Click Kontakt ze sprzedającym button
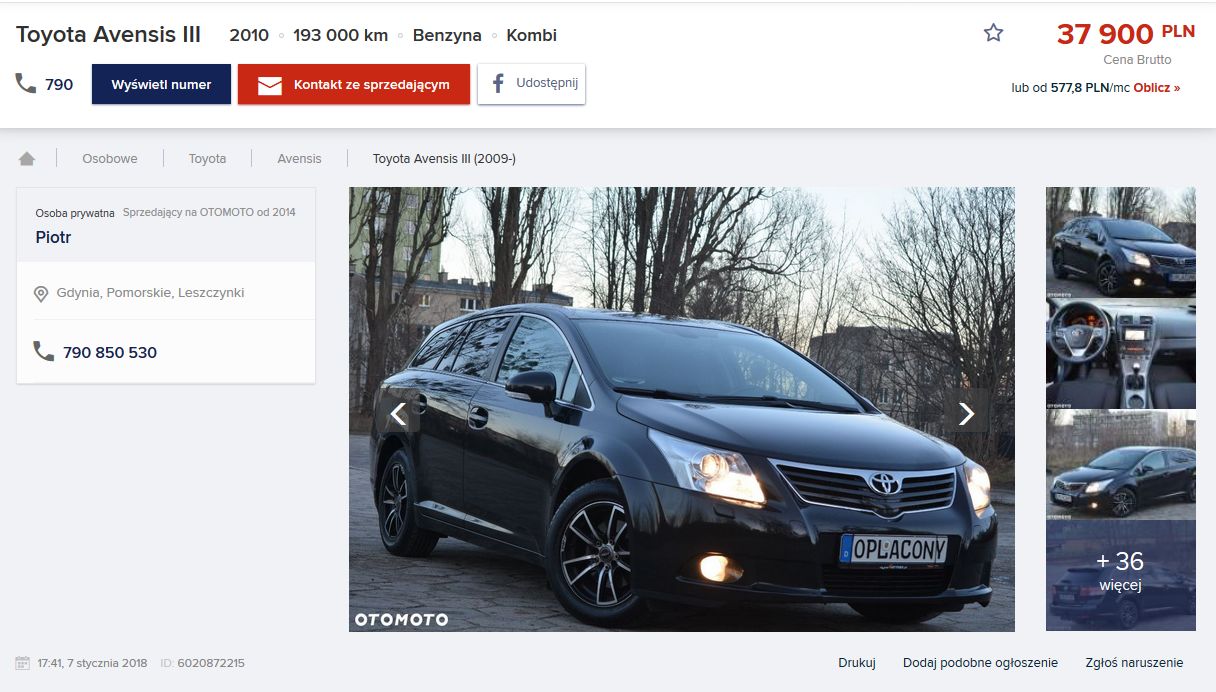The image size is (1216, 692). coord(354,84)
